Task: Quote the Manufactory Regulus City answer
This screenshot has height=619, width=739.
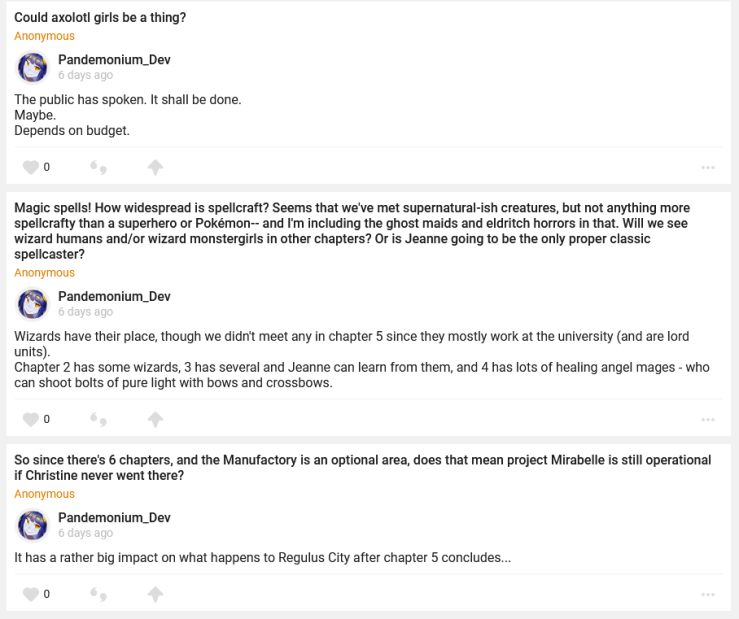Action: (x=99, y=594)
